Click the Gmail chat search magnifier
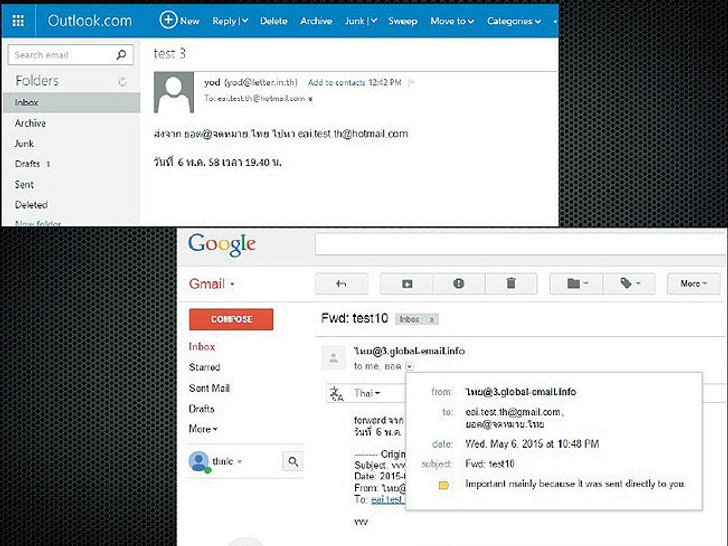728x546 pixels. (293, 462)
